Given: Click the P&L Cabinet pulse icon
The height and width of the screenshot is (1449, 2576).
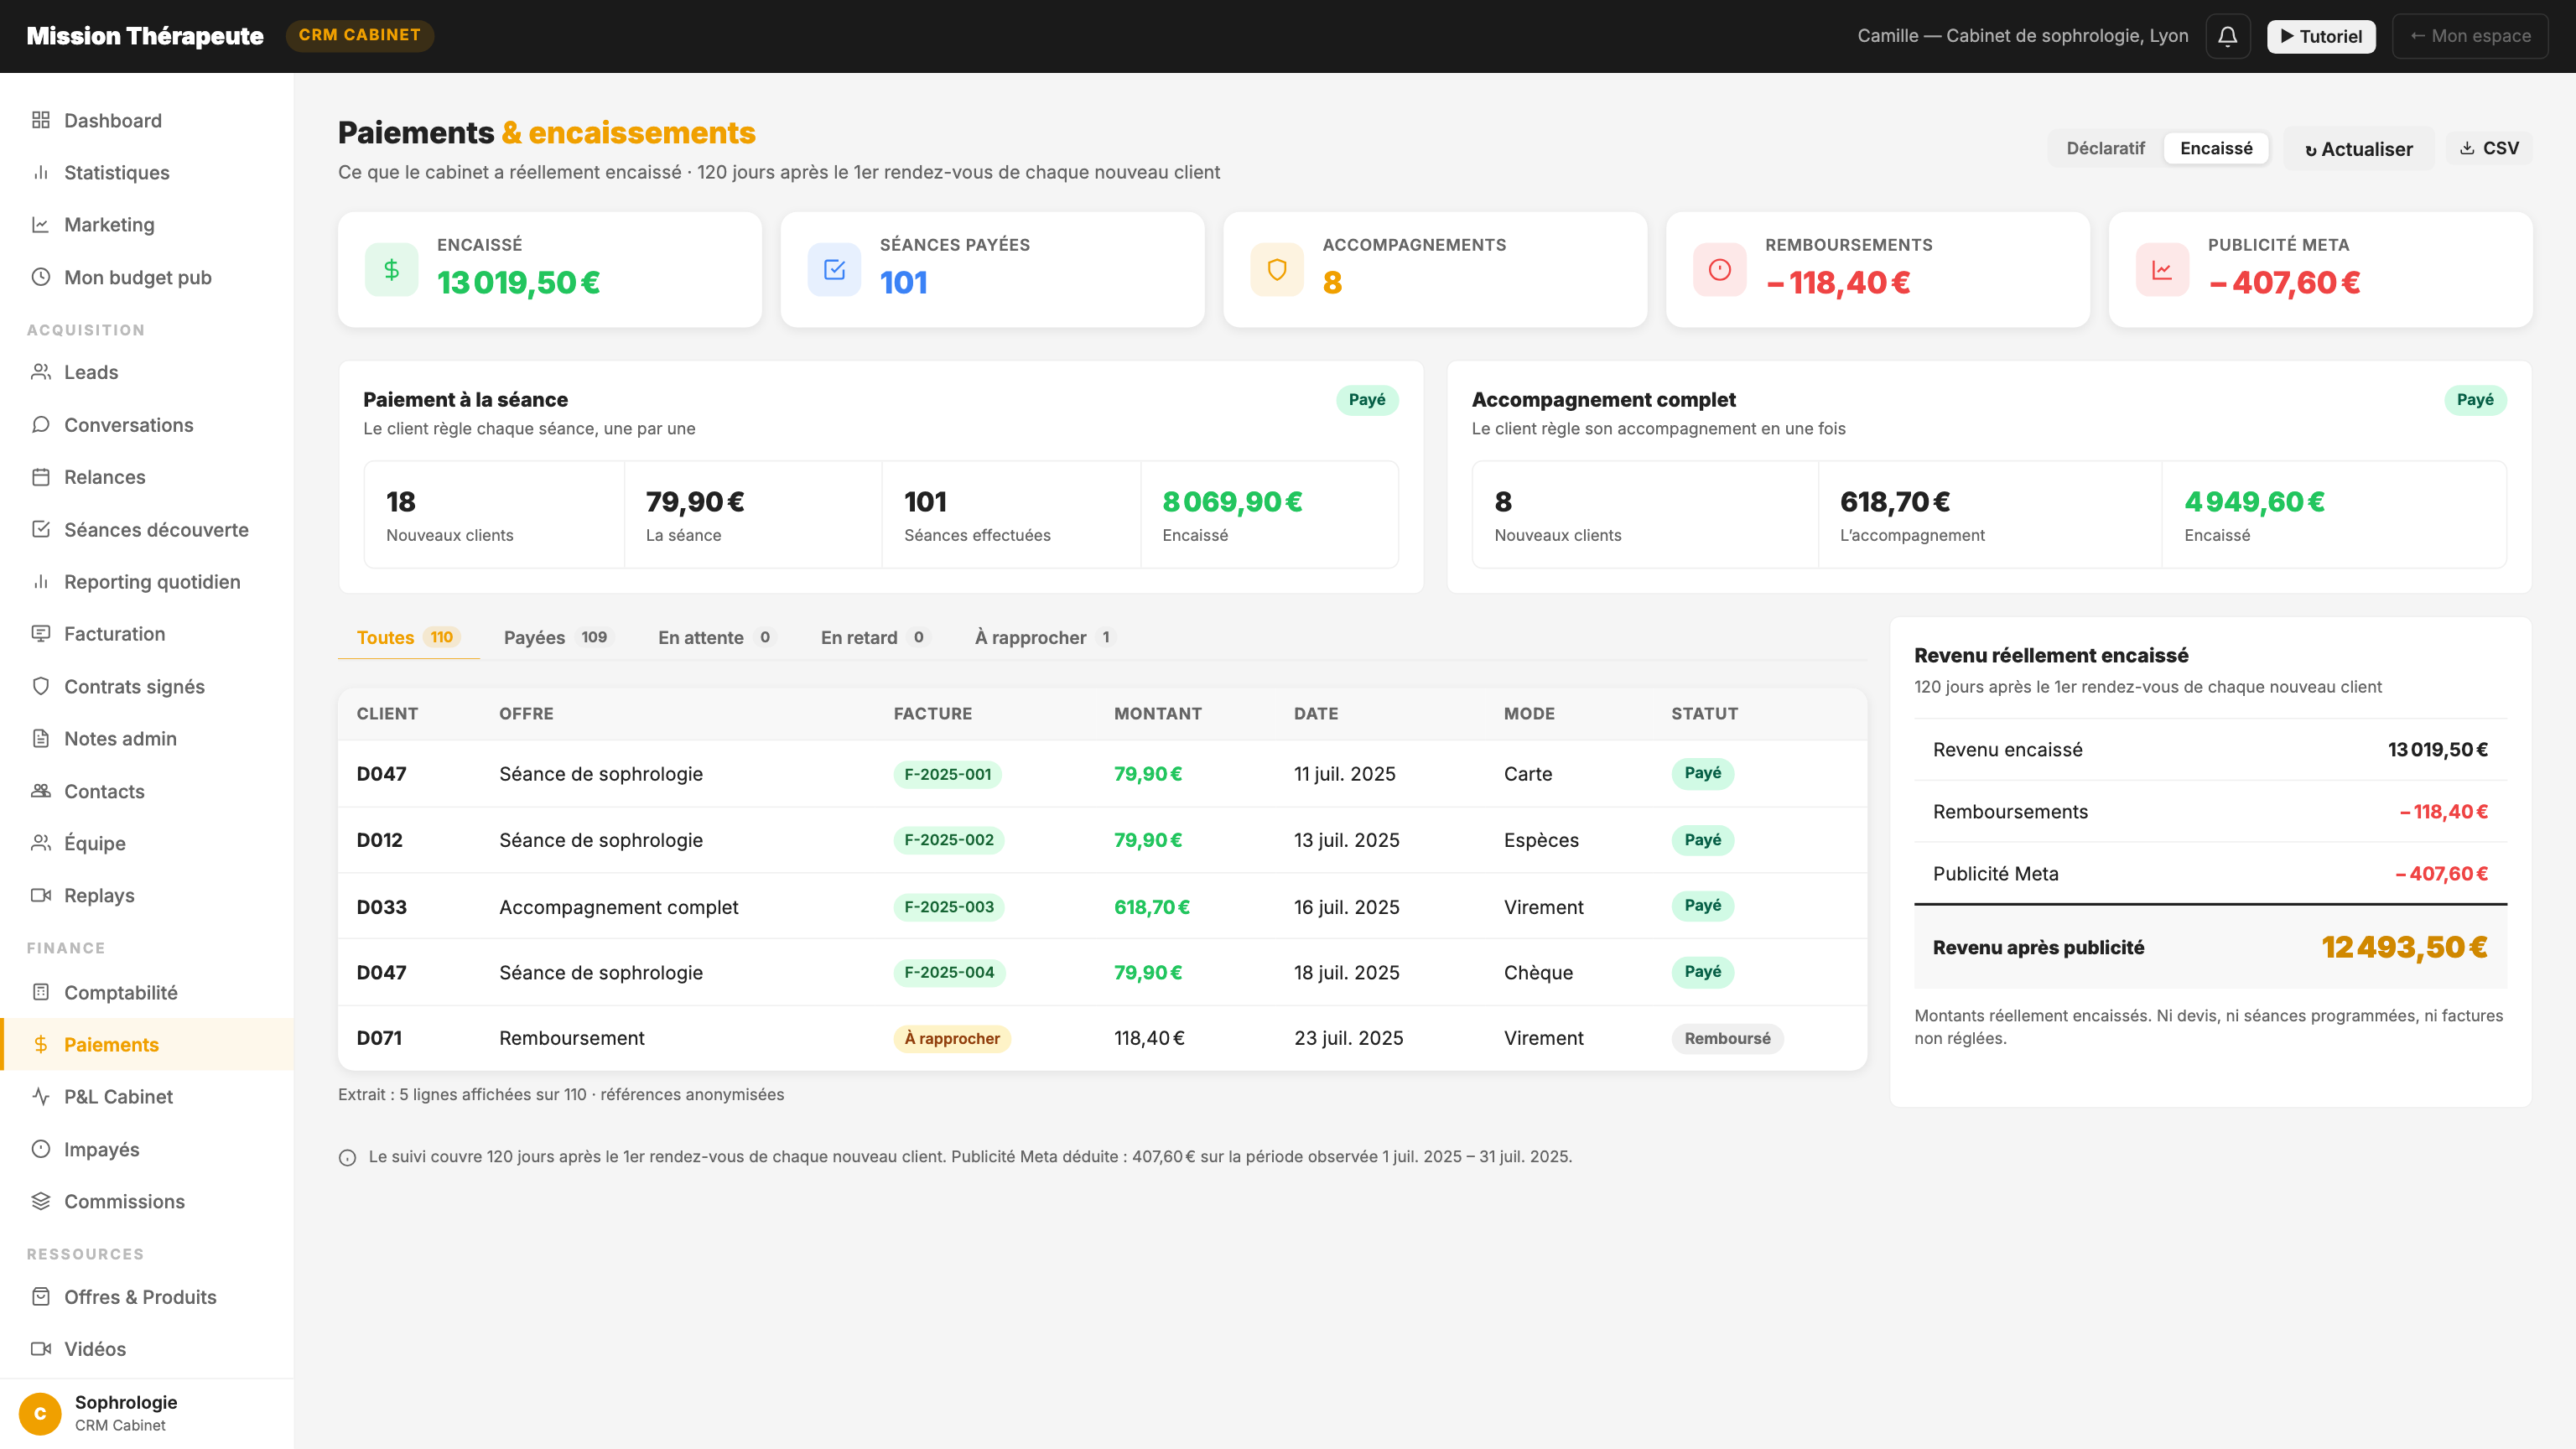Looking at the screenshot, I should [x=41, y=1096].
